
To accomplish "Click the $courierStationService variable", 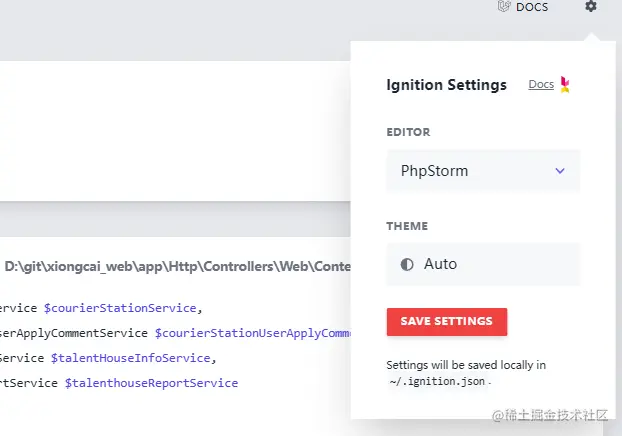I will [x=120, y=308].
